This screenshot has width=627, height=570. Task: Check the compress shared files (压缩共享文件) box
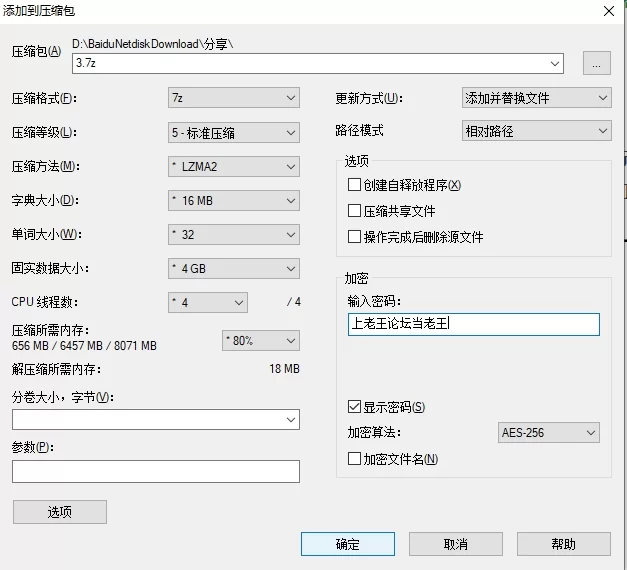click(354, 211)
